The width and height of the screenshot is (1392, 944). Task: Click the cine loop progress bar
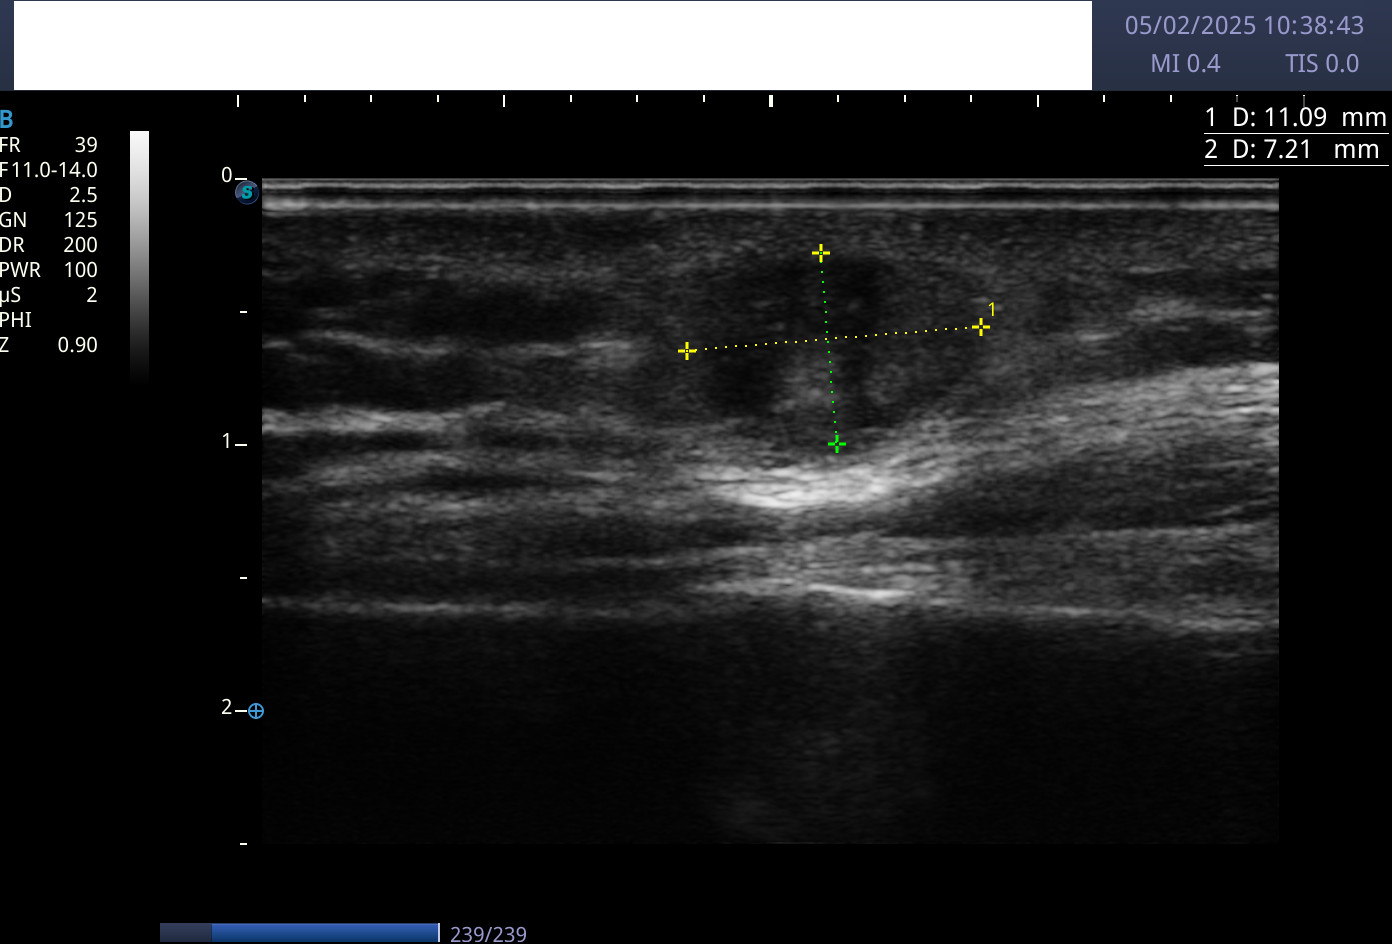click(299, 933)
